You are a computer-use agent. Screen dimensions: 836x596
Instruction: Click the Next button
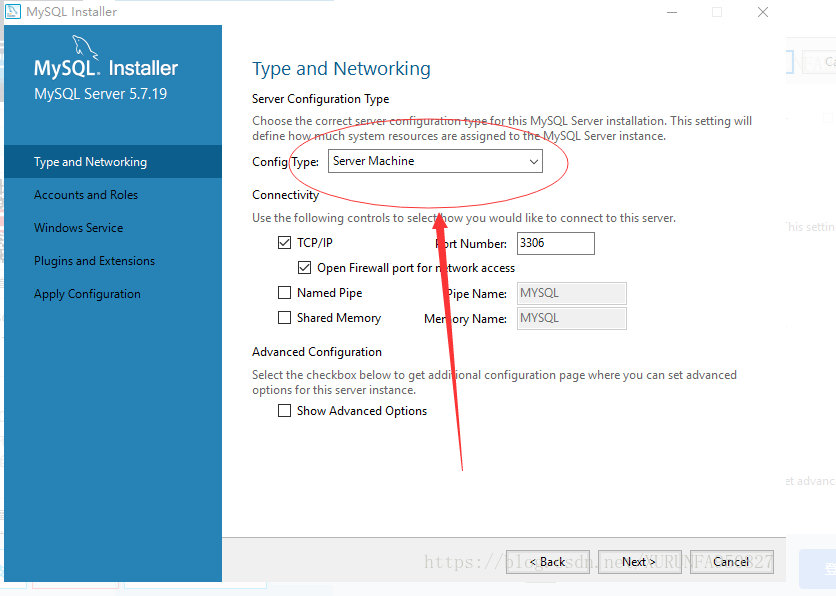[x=639, y=562]
